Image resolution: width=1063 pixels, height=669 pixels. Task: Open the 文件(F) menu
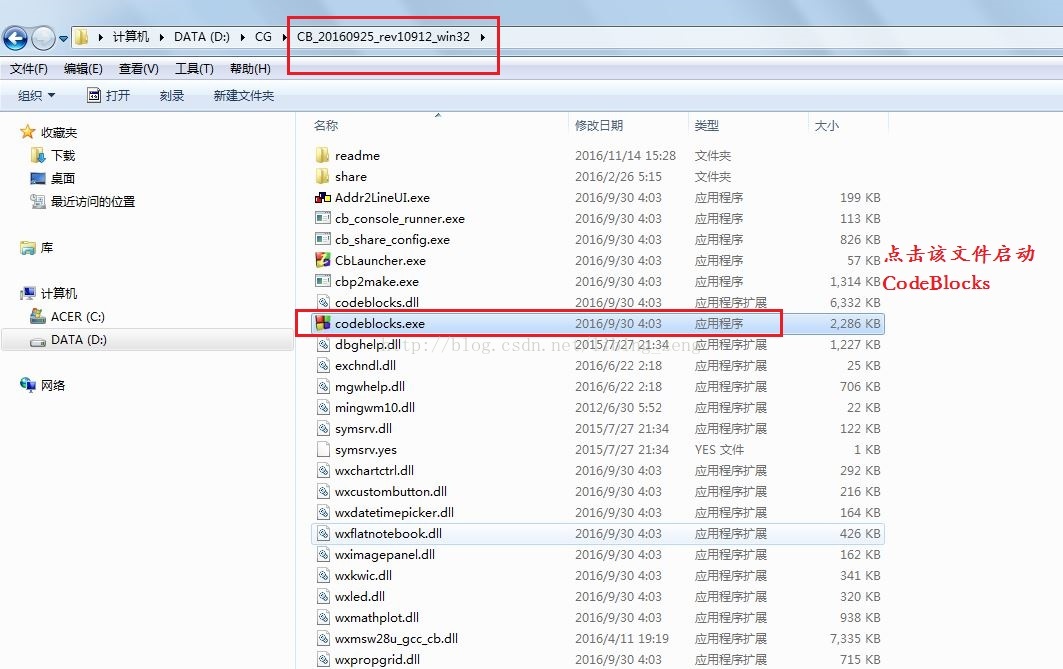coord(28,68)
